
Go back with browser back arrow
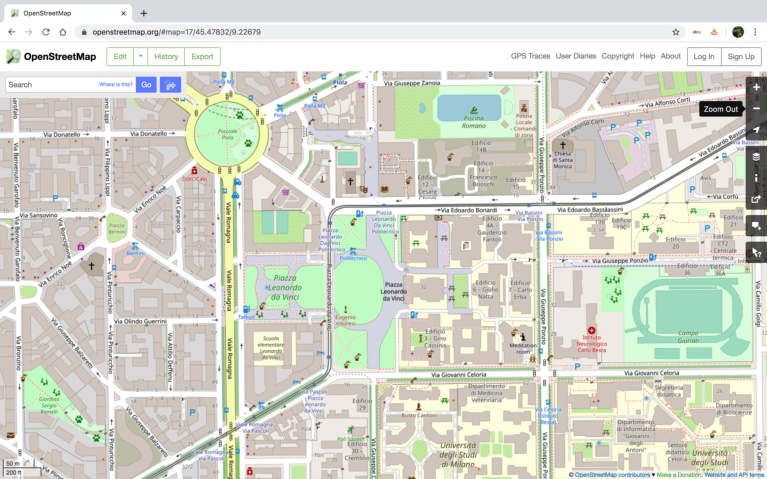pos(12,32)
